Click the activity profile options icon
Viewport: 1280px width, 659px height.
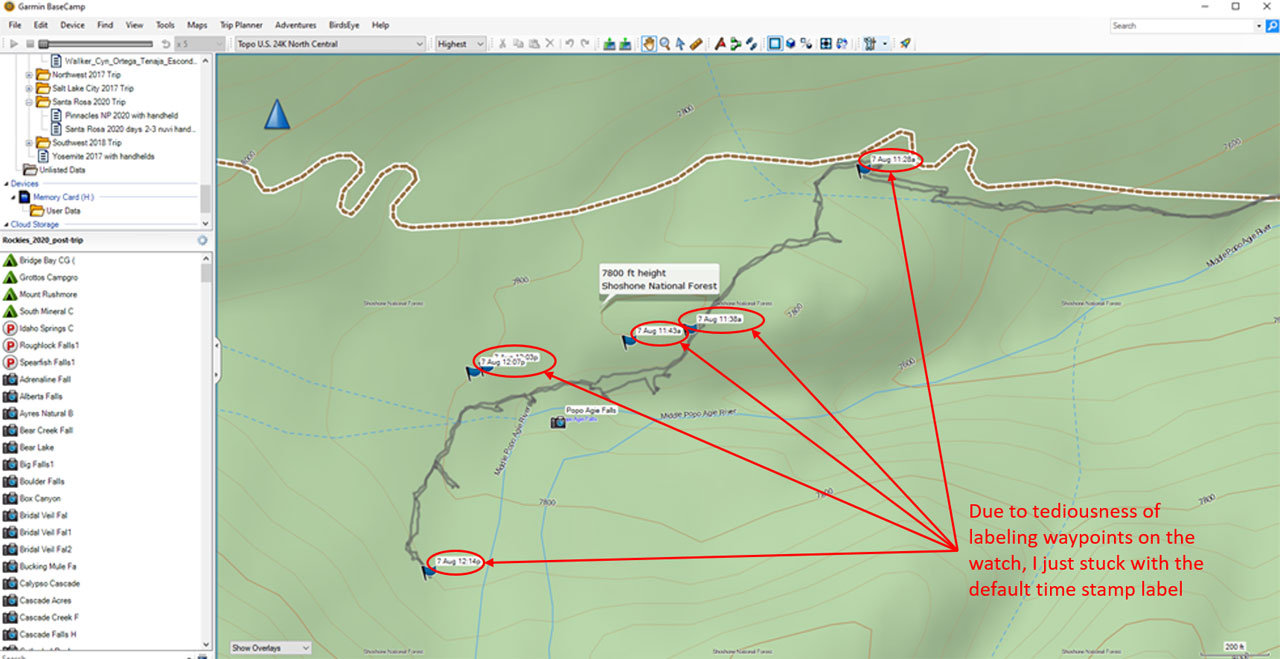[870, 44]
